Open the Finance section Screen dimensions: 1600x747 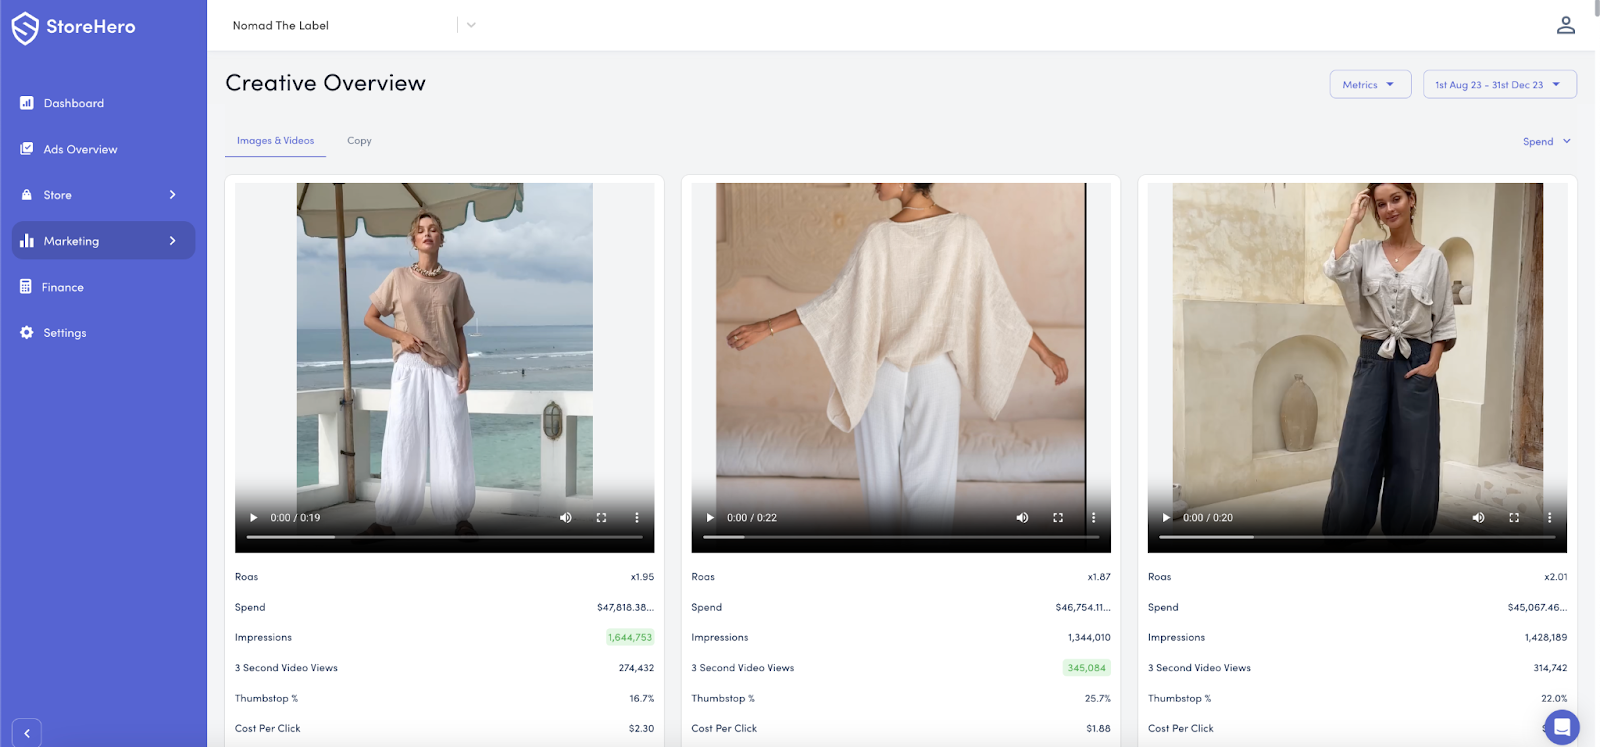pos(62,287)
